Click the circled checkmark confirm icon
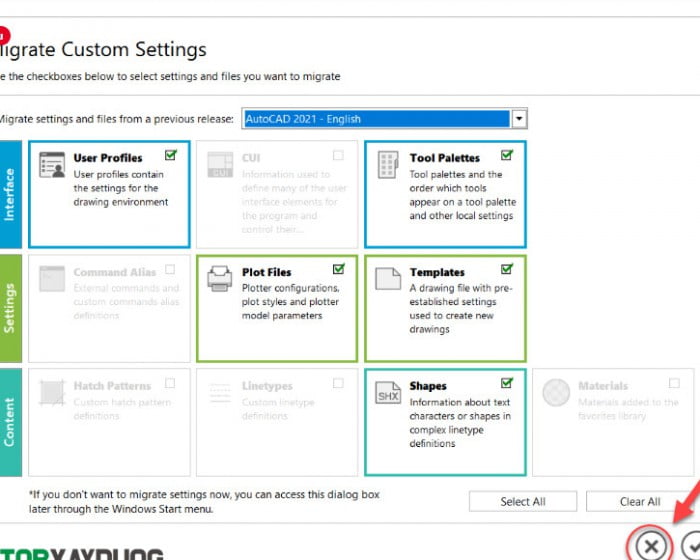Screen dimensions: 700x560 pyautogui.click(x=691, y=545)
